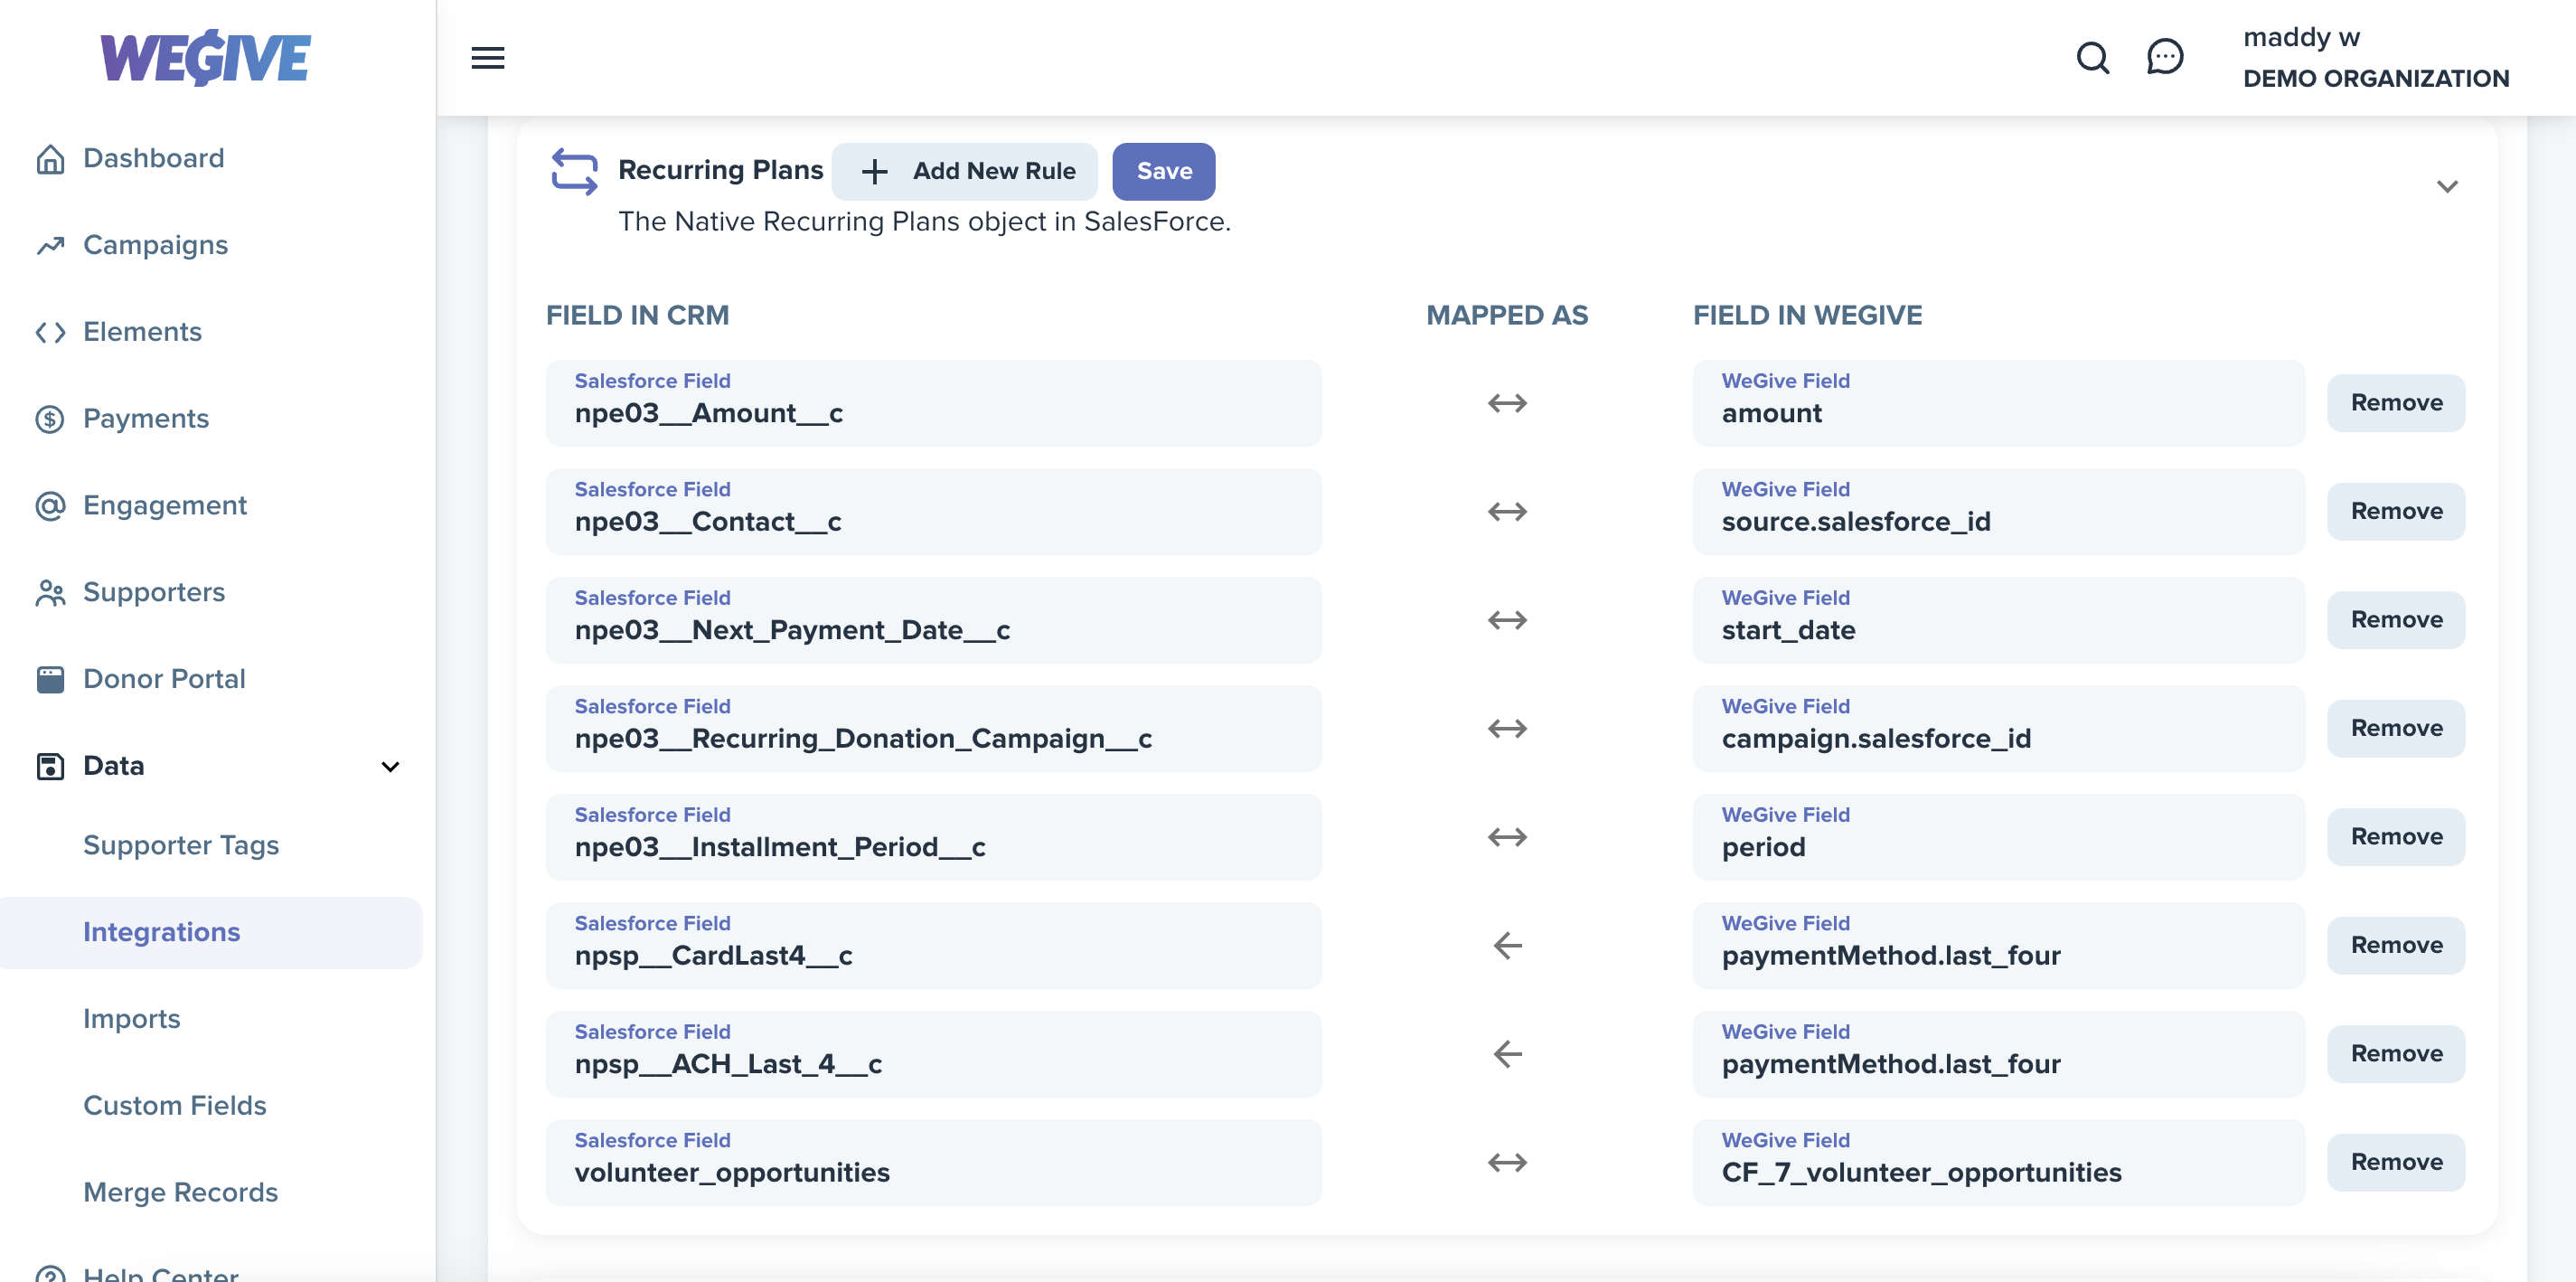Click left arrow for npsp__ACH_Last_4__c mapping
Screen dimensions: 2576x1282
(x=1507, y=1054)
